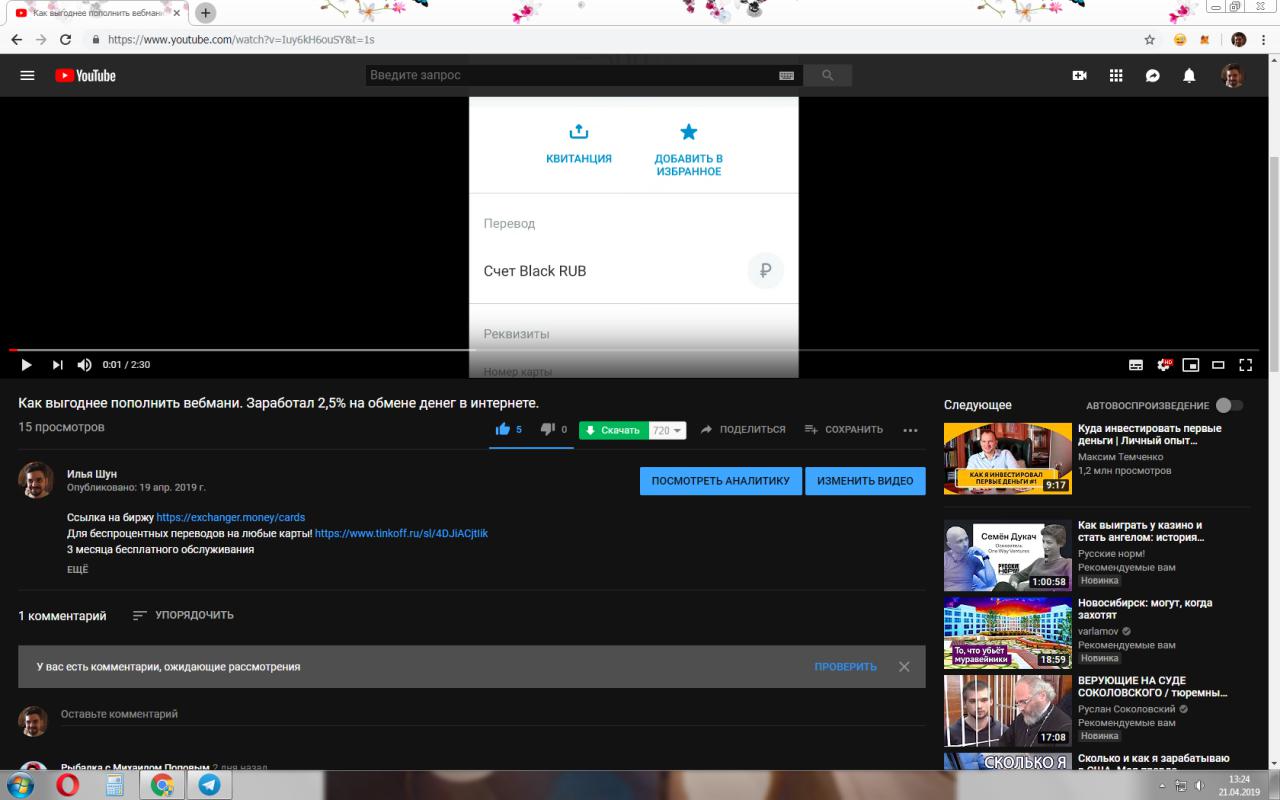Open the channel avatar next to Илья Шун

pos(36,480)
